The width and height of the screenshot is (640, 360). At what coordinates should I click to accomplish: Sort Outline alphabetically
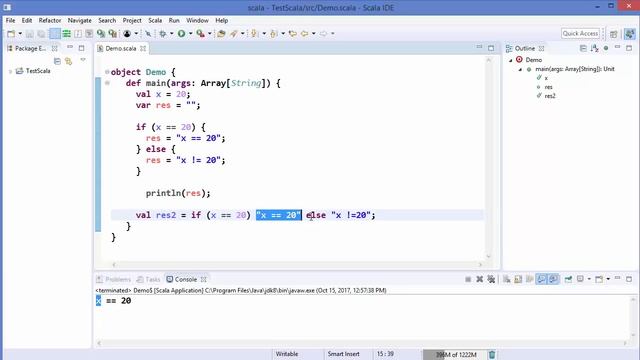click(x=594, y=48)
